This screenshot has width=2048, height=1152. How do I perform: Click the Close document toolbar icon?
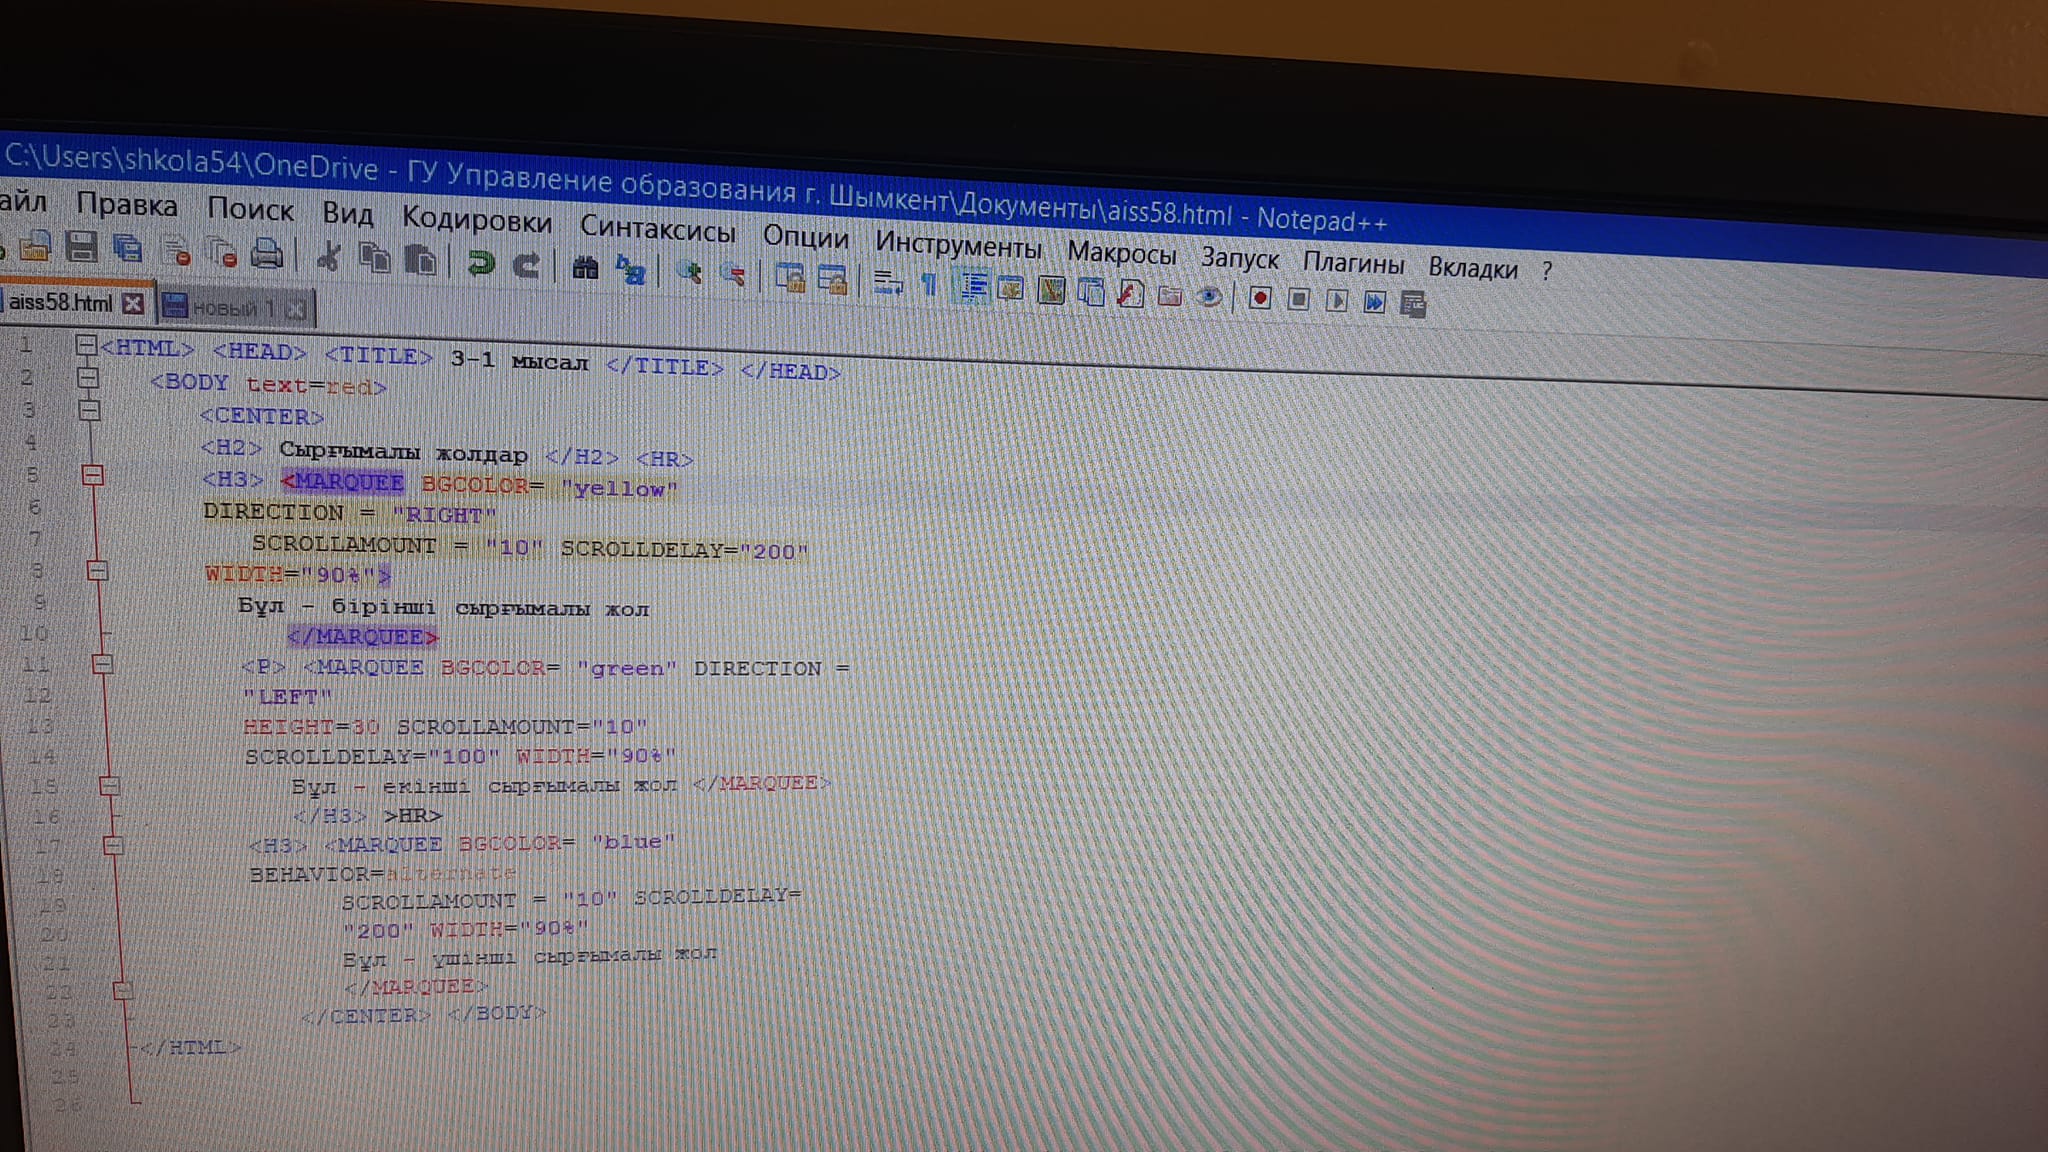point(177,250)
